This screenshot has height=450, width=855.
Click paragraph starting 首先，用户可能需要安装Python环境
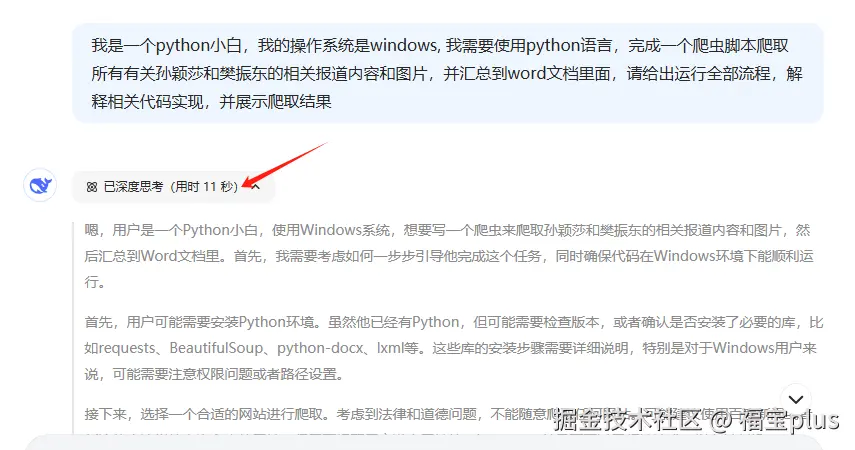point(453,348)
